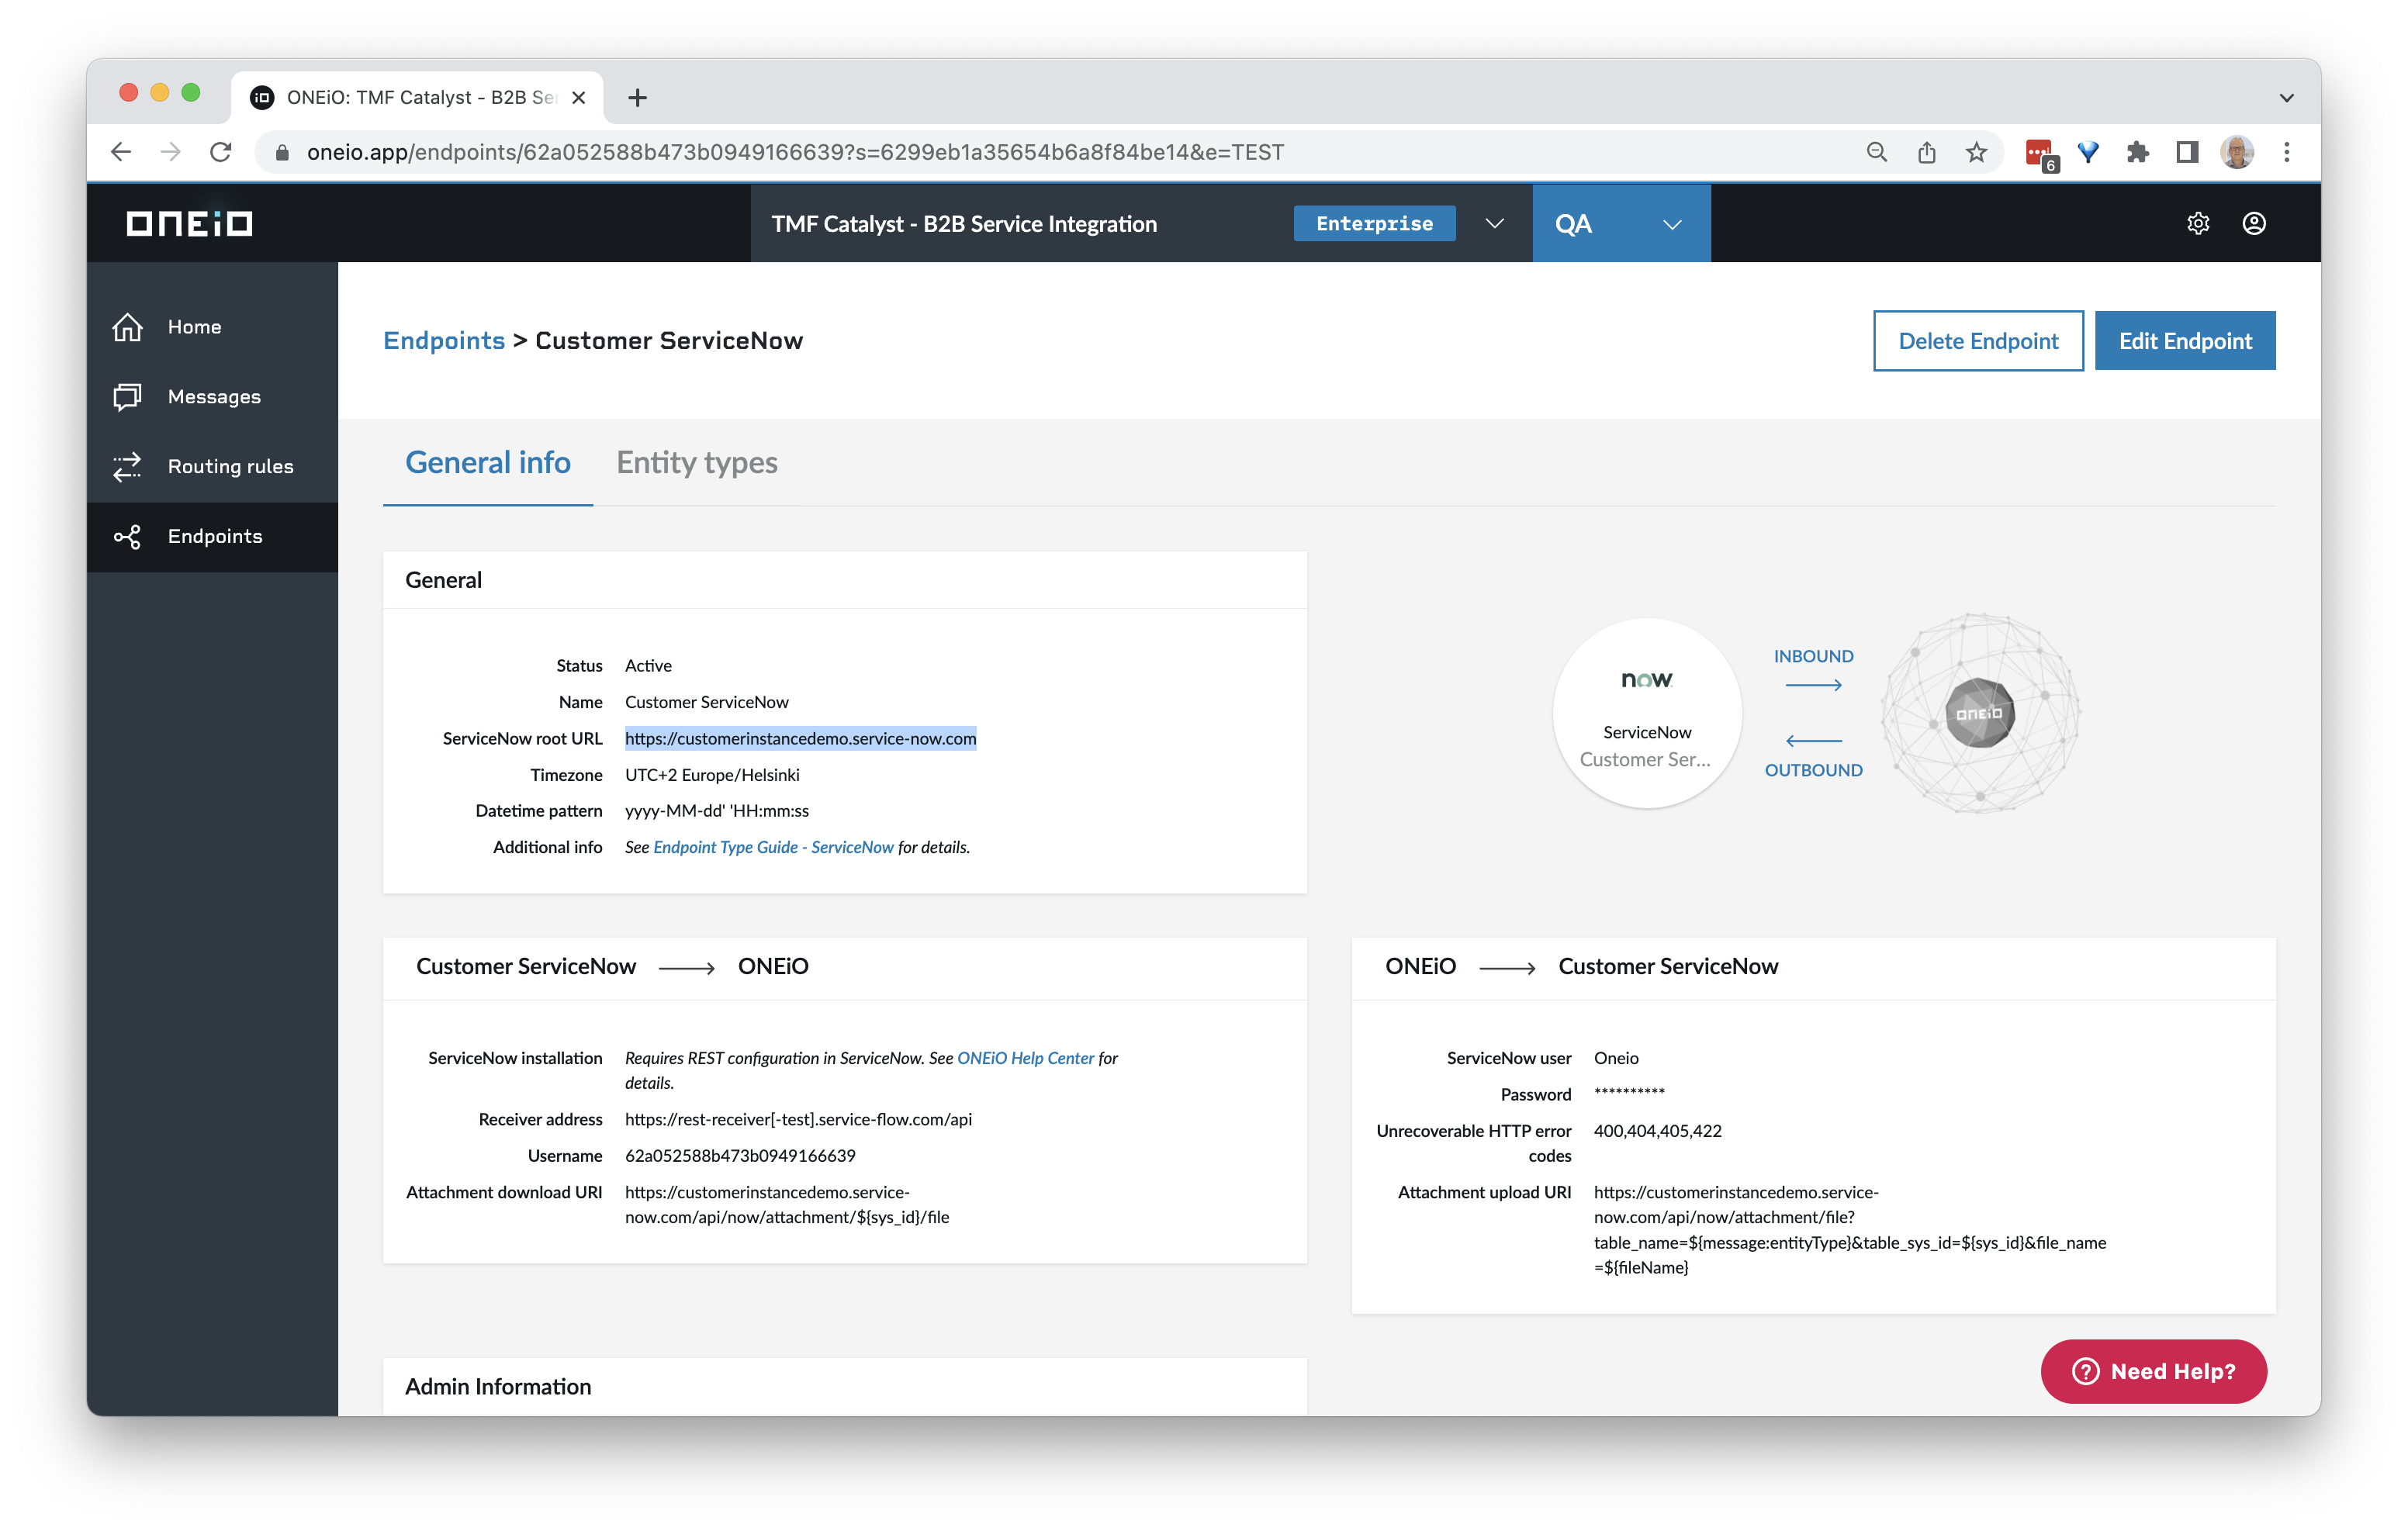
Task: Open the Chrome profile avatar
Action: [x=2237, y=152]
